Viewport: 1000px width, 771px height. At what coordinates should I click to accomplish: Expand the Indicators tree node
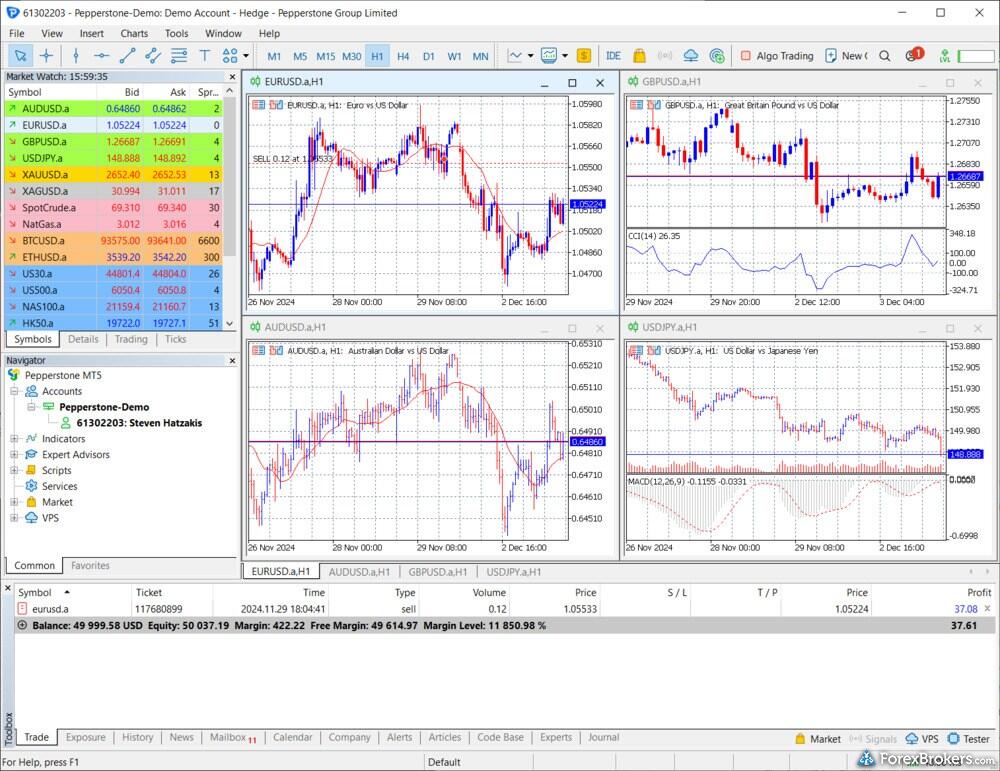click(14, 439)
